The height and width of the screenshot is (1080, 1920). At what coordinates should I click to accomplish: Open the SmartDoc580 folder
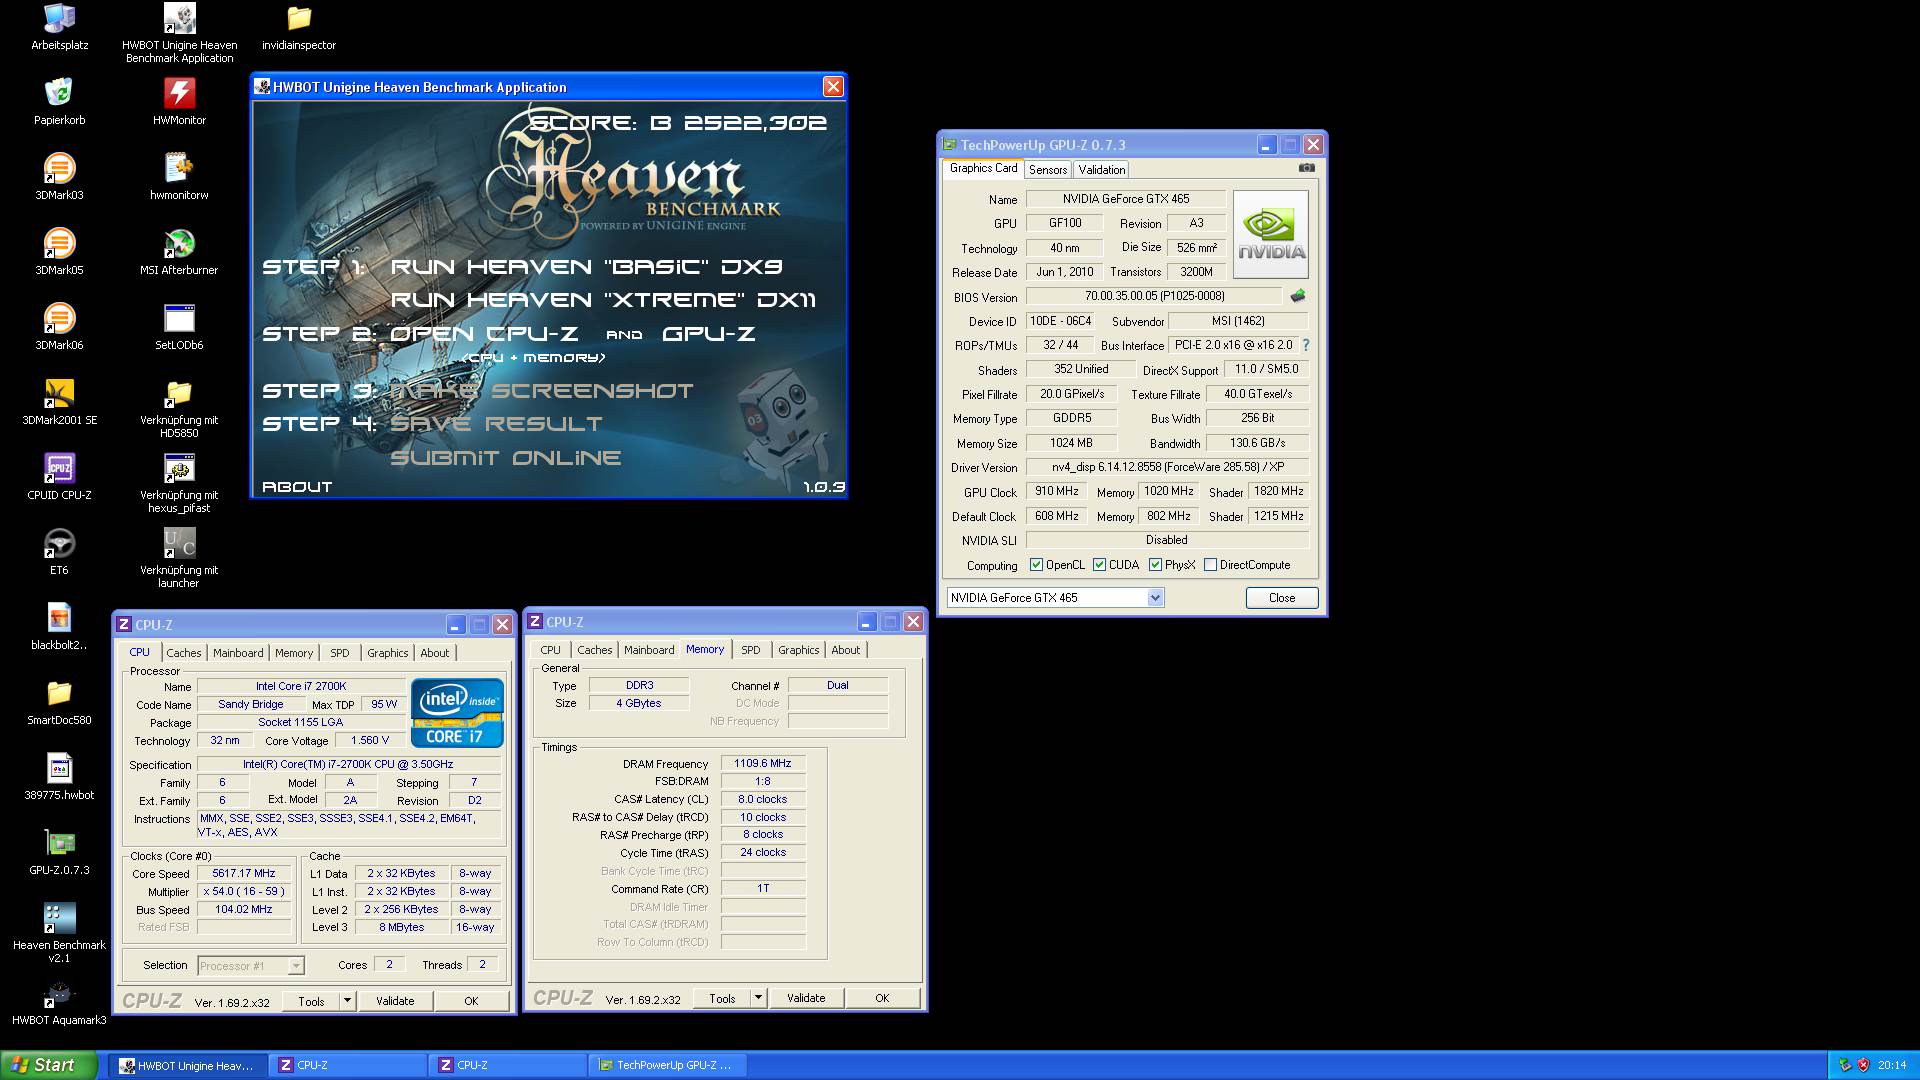[x=59, y=702]
